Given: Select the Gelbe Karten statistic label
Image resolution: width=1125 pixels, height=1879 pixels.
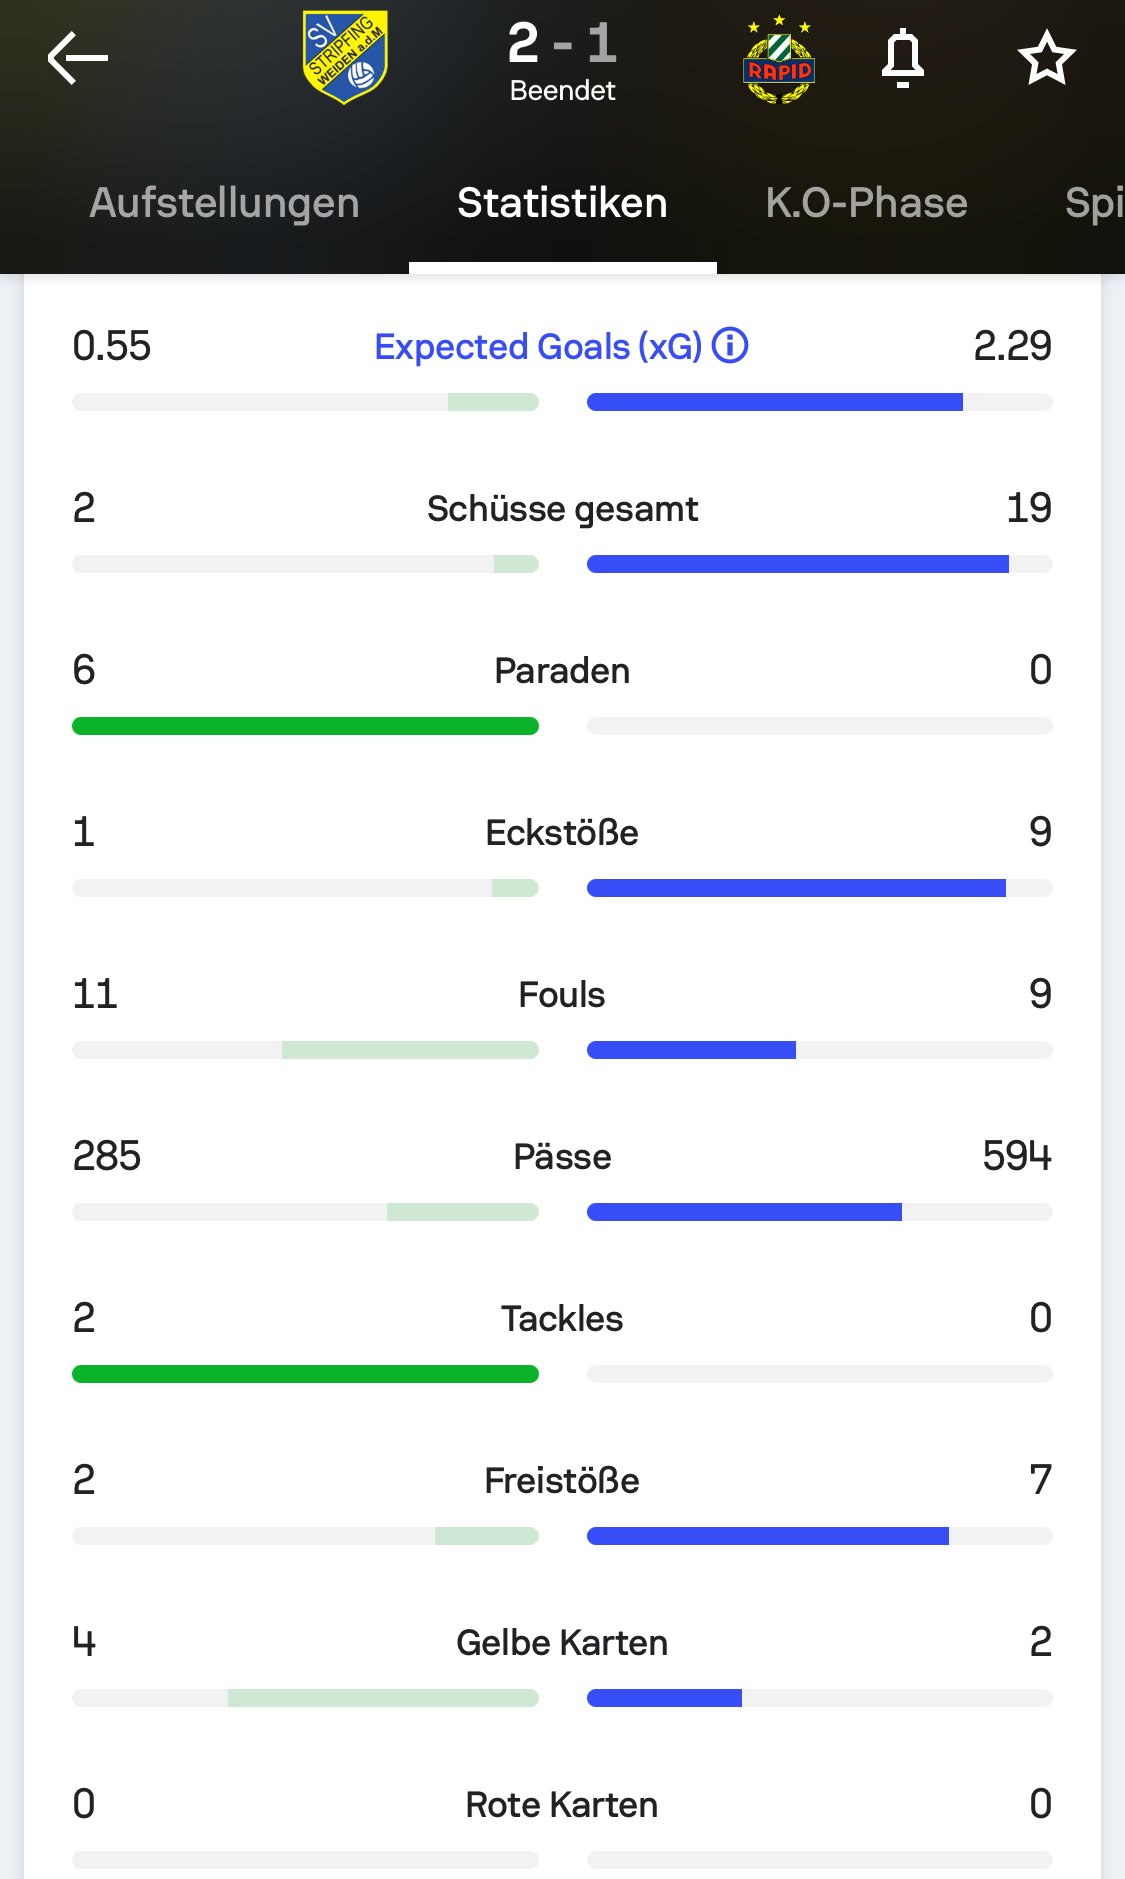Looking at the screenshot, I should point(562,1643).
